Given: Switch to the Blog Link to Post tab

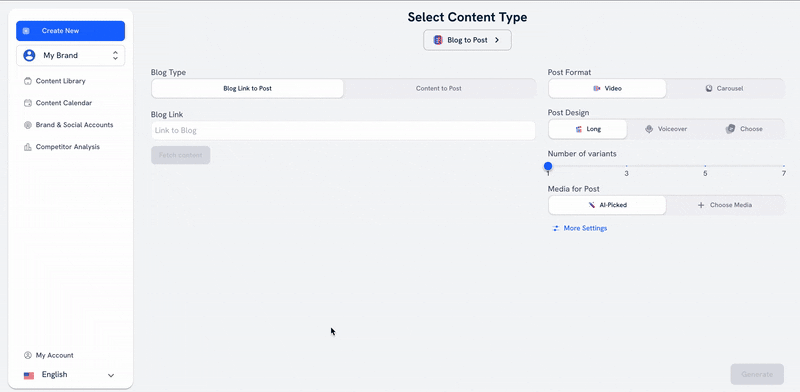Looking at the screenshot, I should (247, 88).
